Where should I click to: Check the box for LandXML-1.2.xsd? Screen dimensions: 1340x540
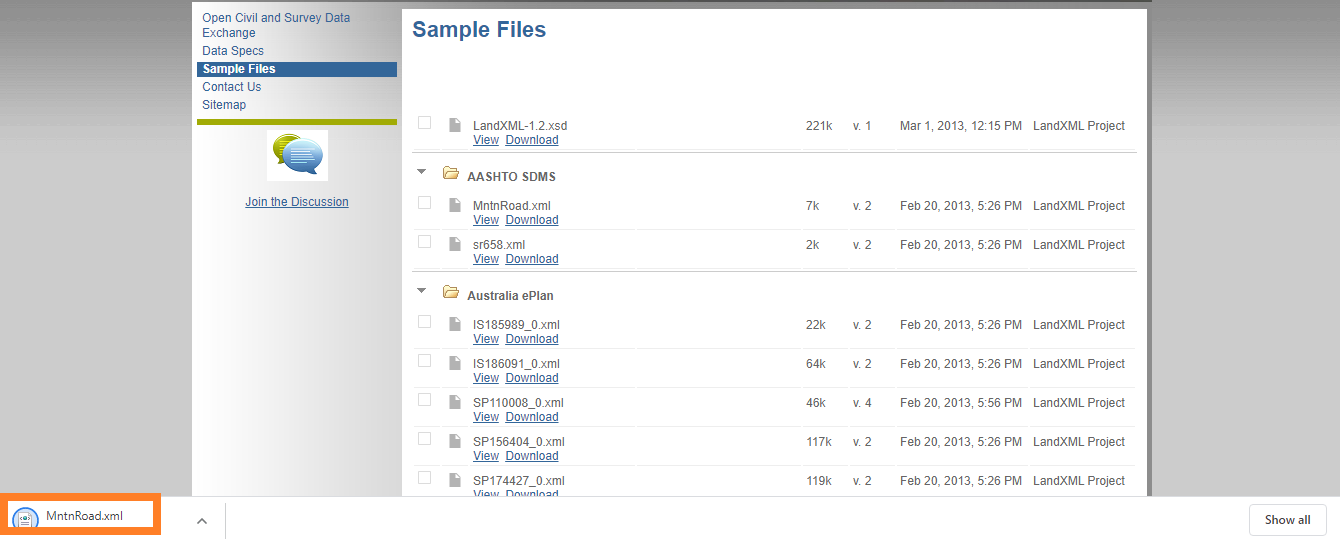tap(425, 123)
